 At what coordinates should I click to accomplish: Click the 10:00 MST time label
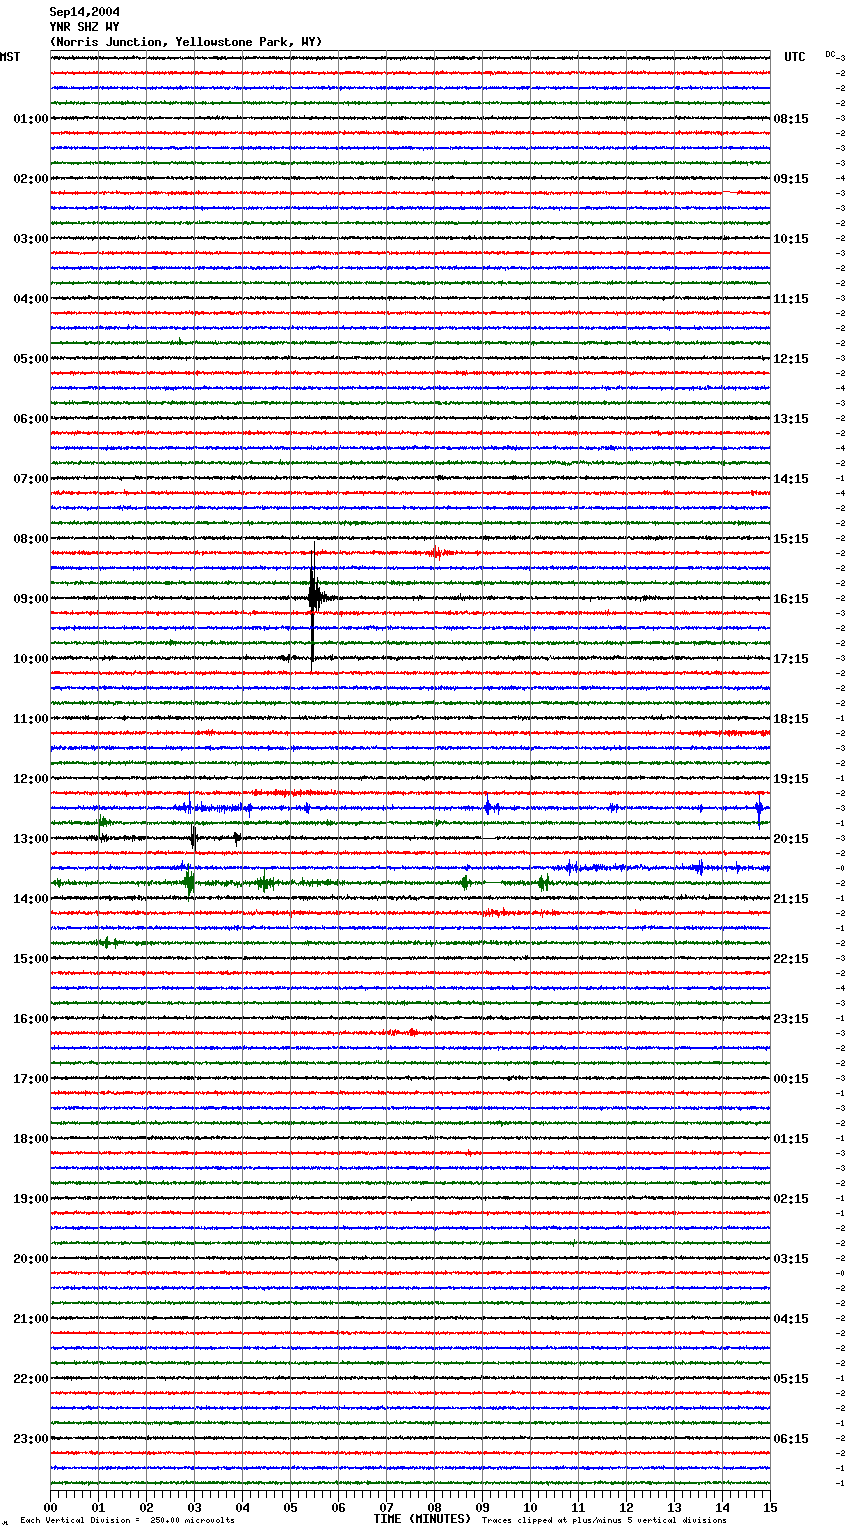click(x=30, y=659)
